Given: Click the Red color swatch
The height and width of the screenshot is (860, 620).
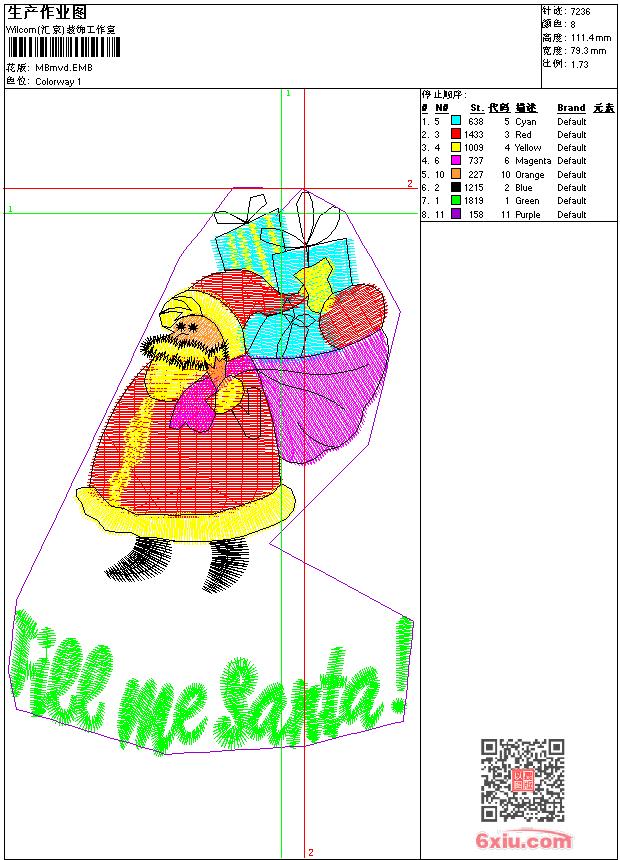Looking at the screenshot, I should (x=455, y=134).
